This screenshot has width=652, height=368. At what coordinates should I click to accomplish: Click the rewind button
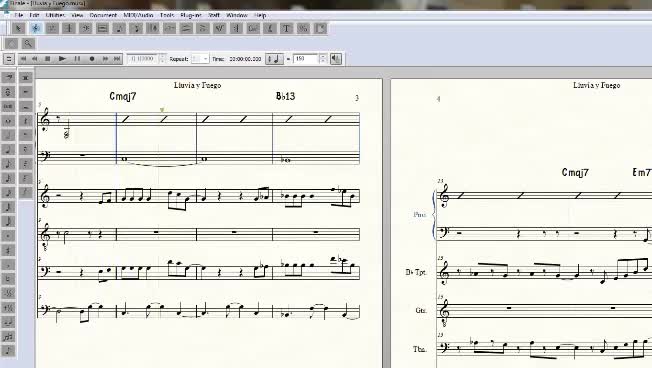35,59
